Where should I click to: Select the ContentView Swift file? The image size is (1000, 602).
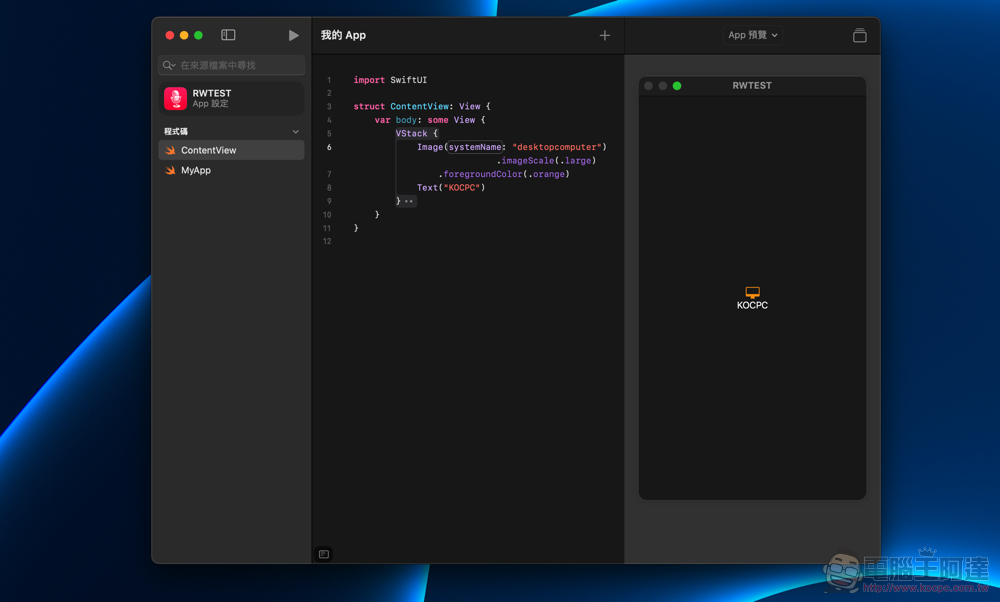point(208,150)
